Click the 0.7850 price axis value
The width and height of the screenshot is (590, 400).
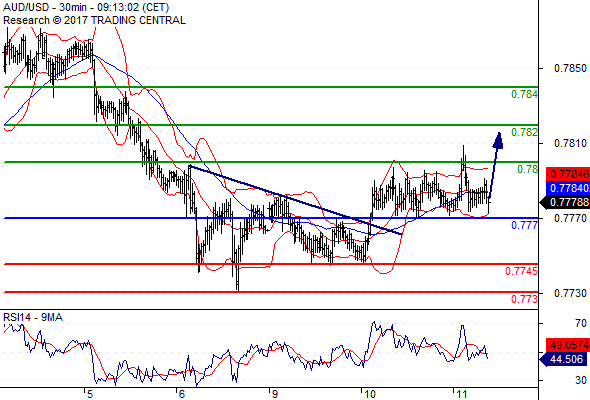[570, 68]
